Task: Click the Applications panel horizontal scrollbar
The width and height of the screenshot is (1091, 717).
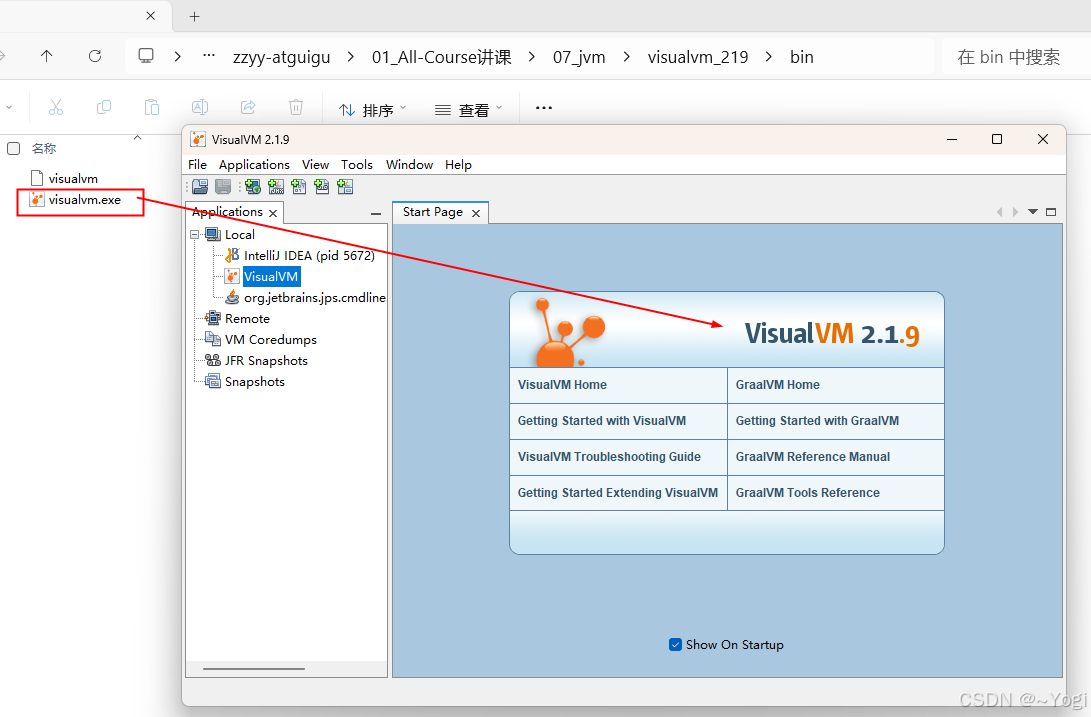Action: click(254, 669)
